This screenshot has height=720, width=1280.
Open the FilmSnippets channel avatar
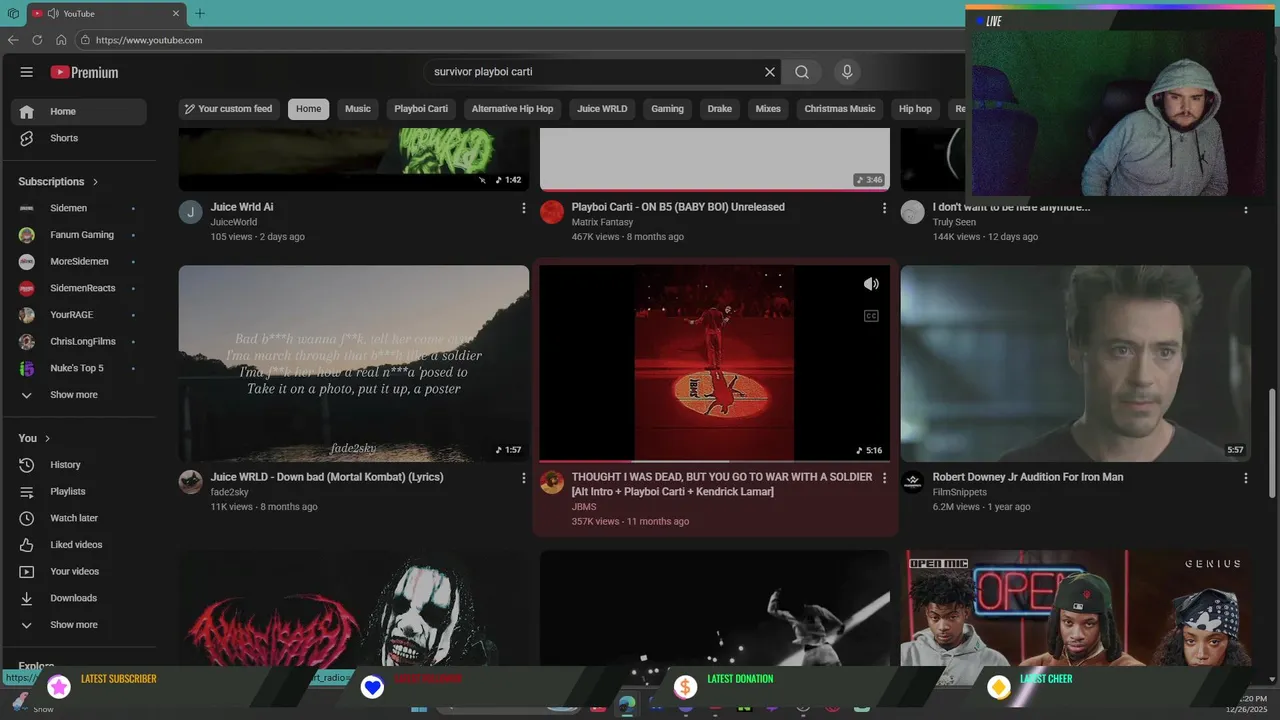pyautogui.click(x=913, y=482)
